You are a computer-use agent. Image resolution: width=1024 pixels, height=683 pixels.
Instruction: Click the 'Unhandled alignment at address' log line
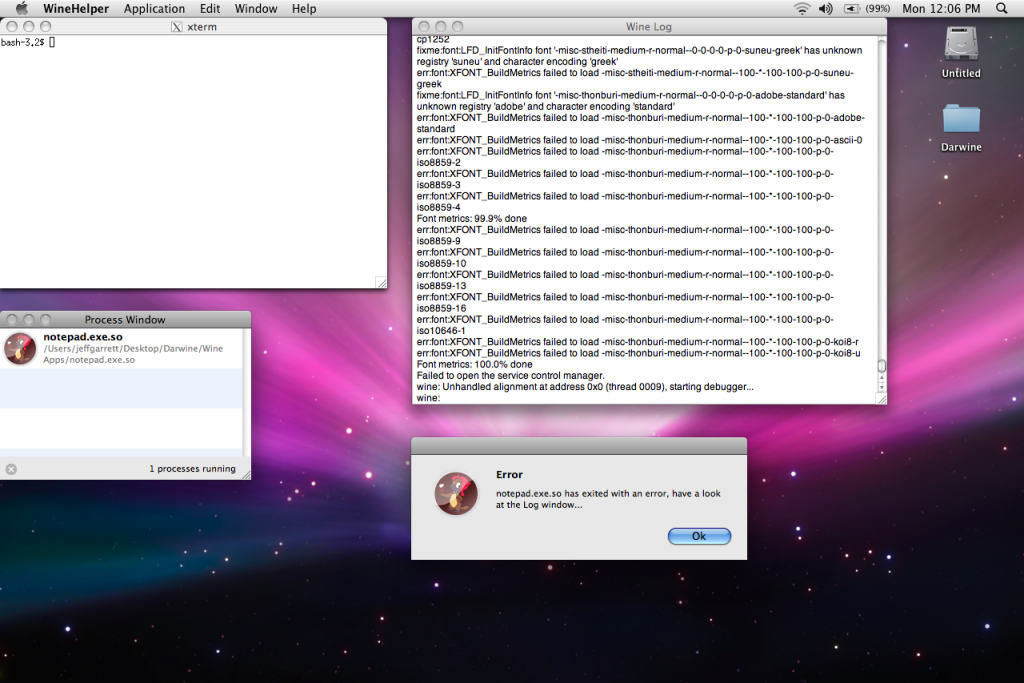pos(585,387)
